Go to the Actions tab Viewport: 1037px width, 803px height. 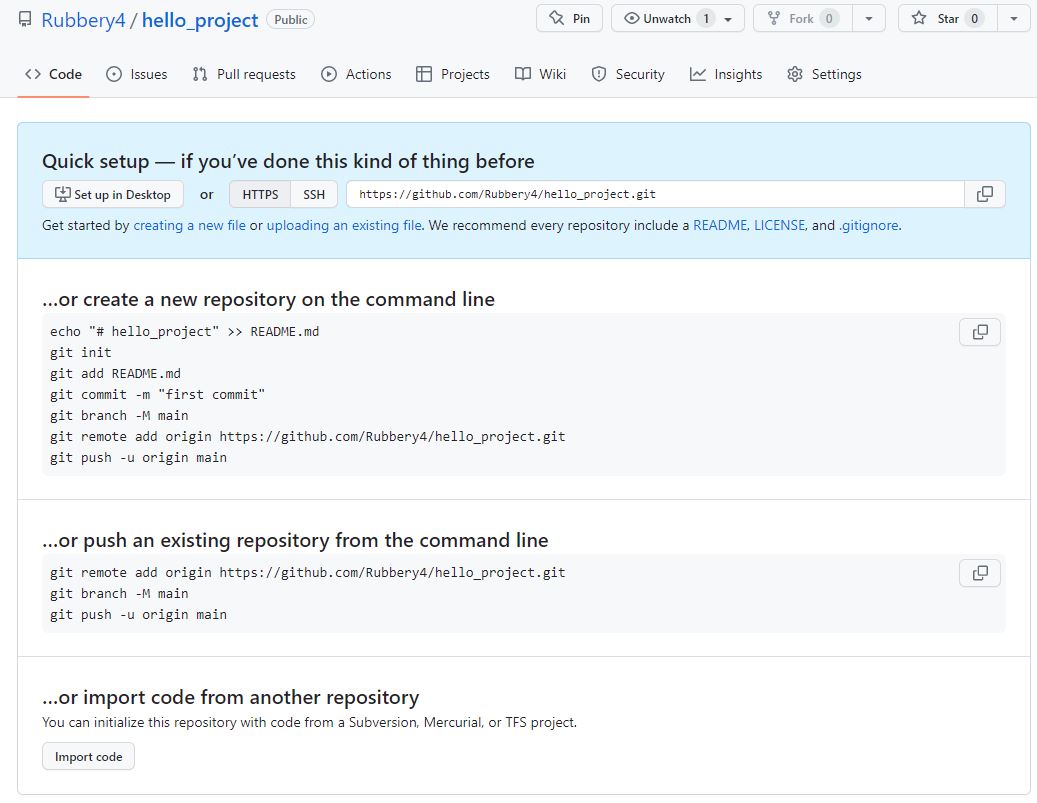pos(356,74)
